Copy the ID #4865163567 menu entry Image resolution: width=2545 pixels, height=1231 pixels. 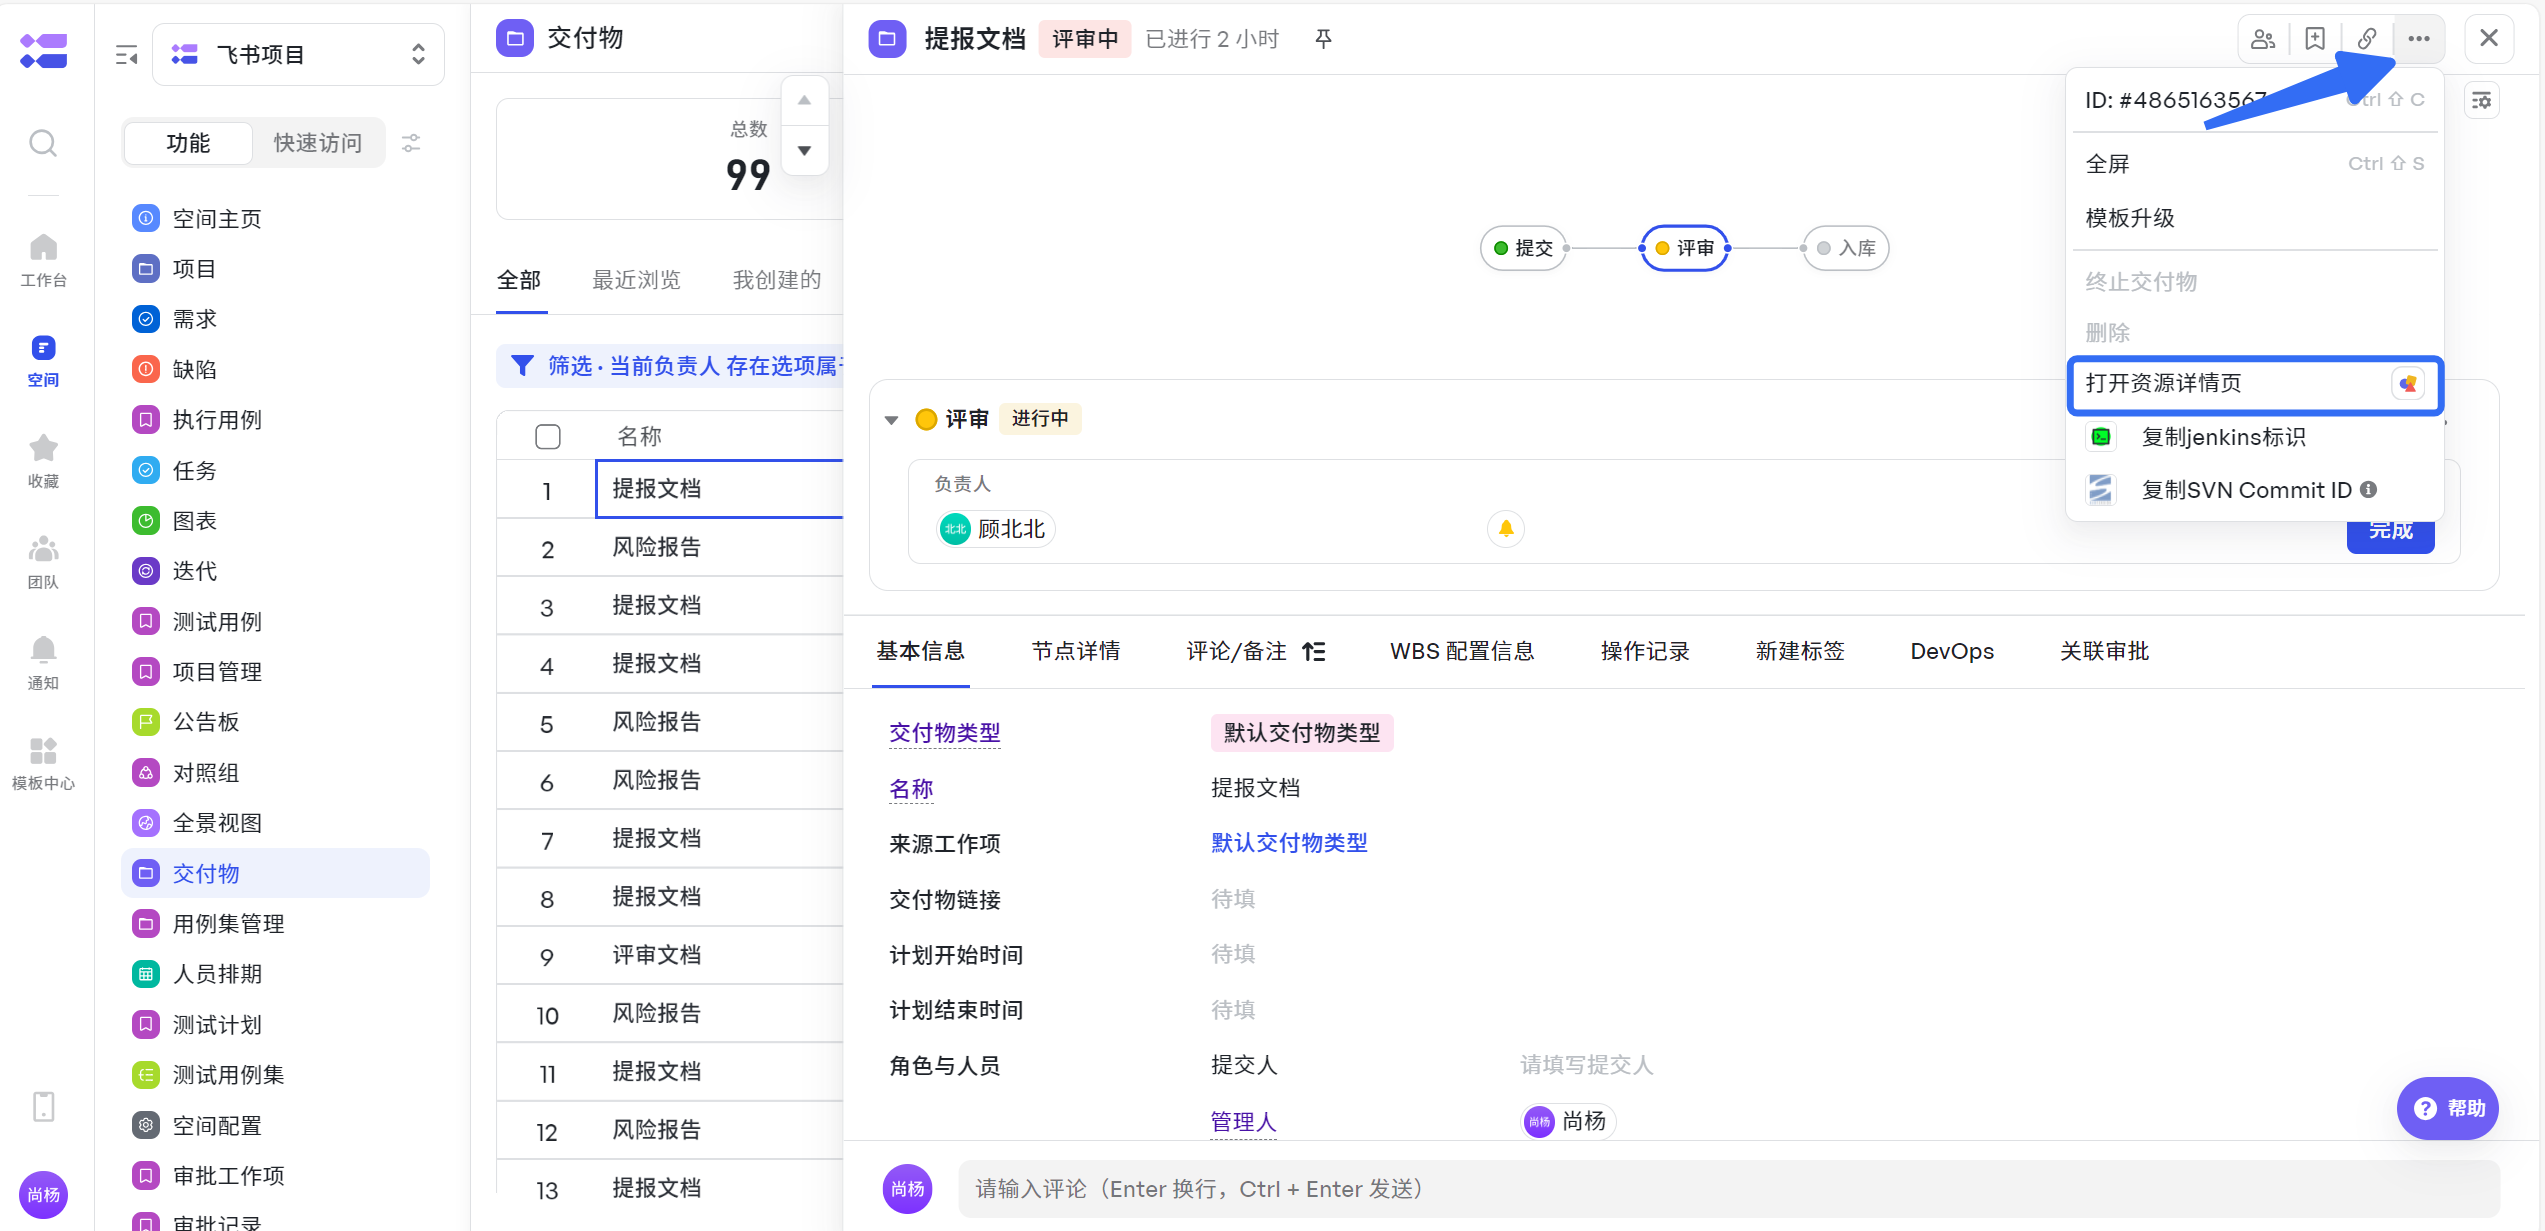(x=2255, y=100)
